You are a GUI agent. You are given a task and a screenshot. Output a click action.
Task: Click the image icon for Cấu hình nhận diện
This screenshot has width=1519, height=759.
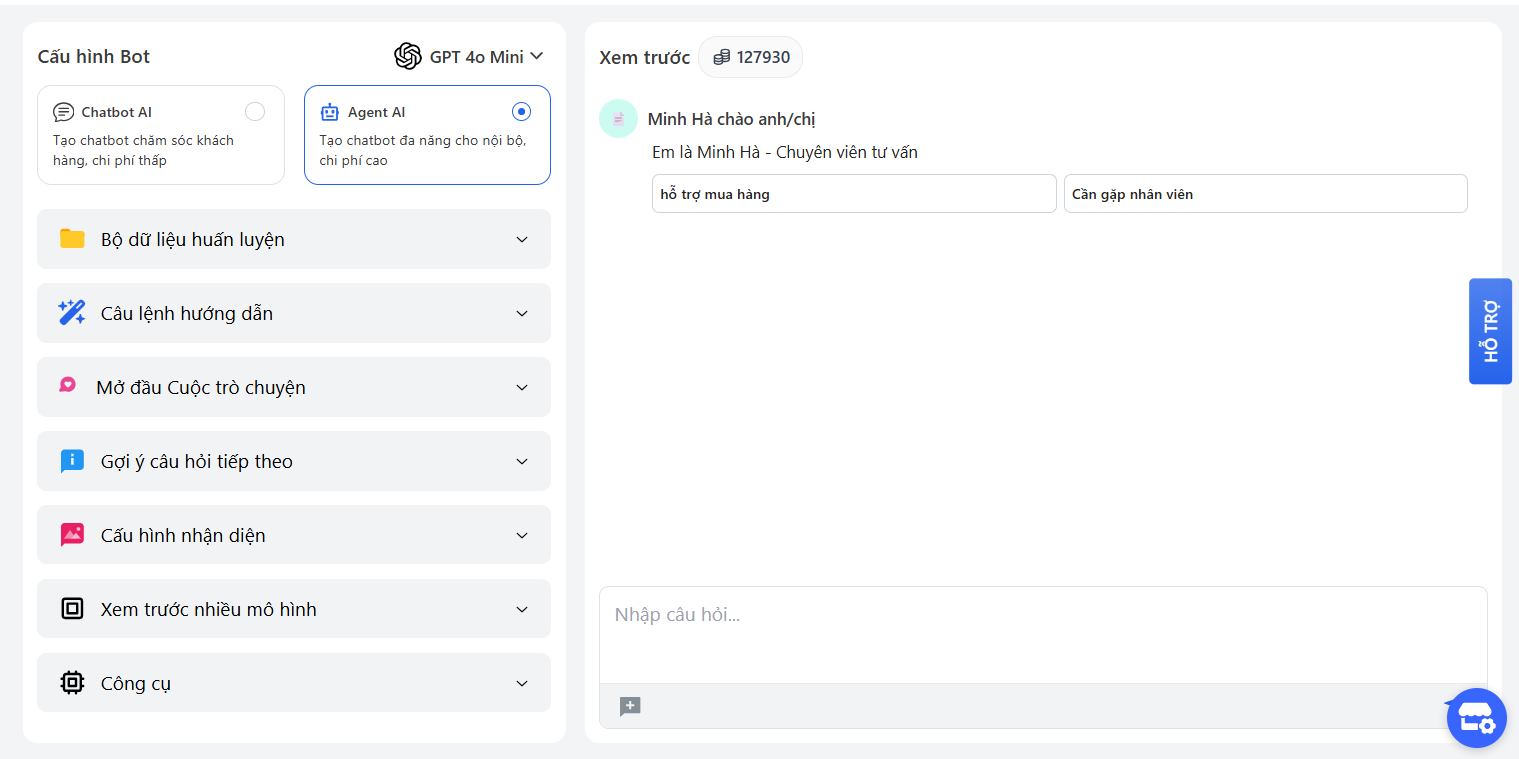click(x=72, y=535)
